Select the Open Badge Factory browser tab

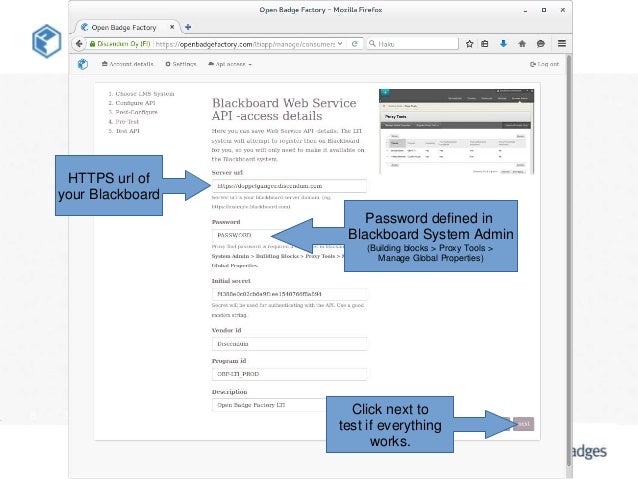127,27
